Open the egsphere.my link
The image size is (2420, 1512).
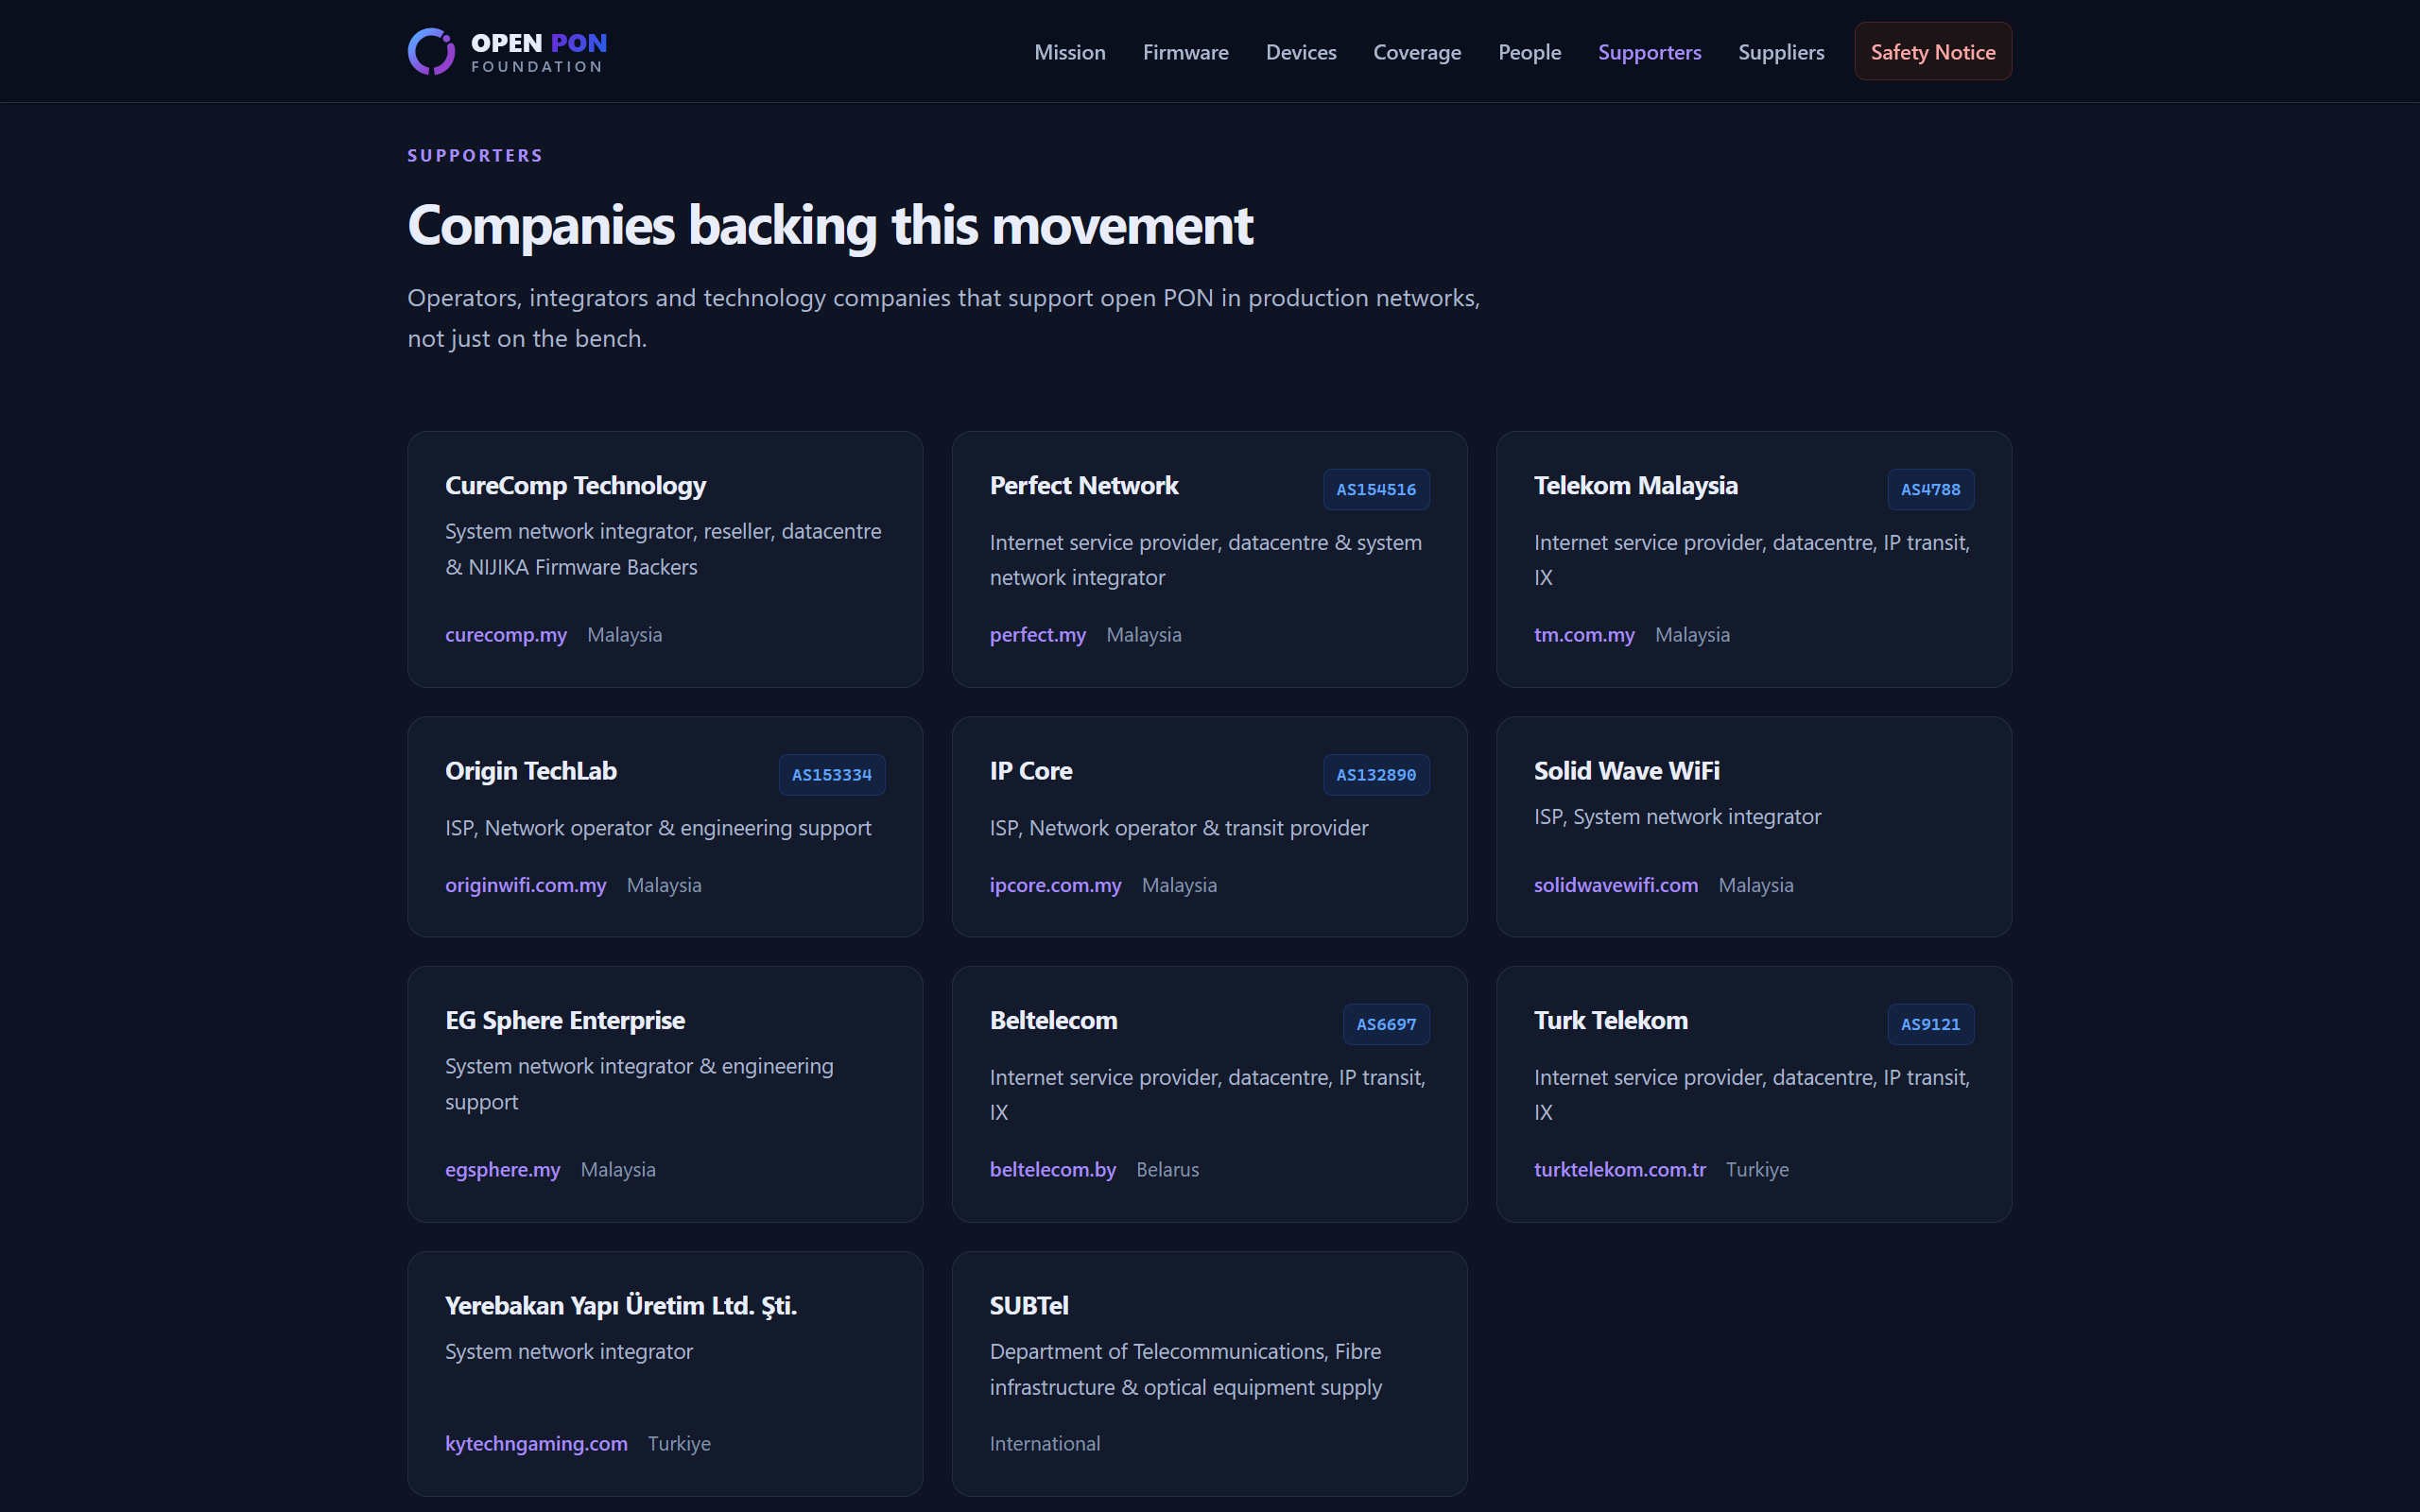coord(502,1169)
